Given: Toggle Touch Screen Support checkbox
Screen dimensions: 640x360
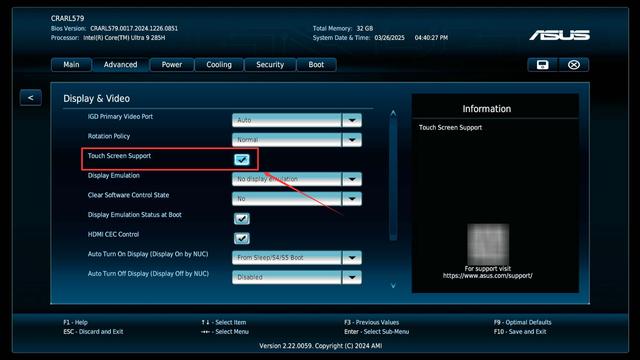Looking at the screenshot, I should click(242, 160).
